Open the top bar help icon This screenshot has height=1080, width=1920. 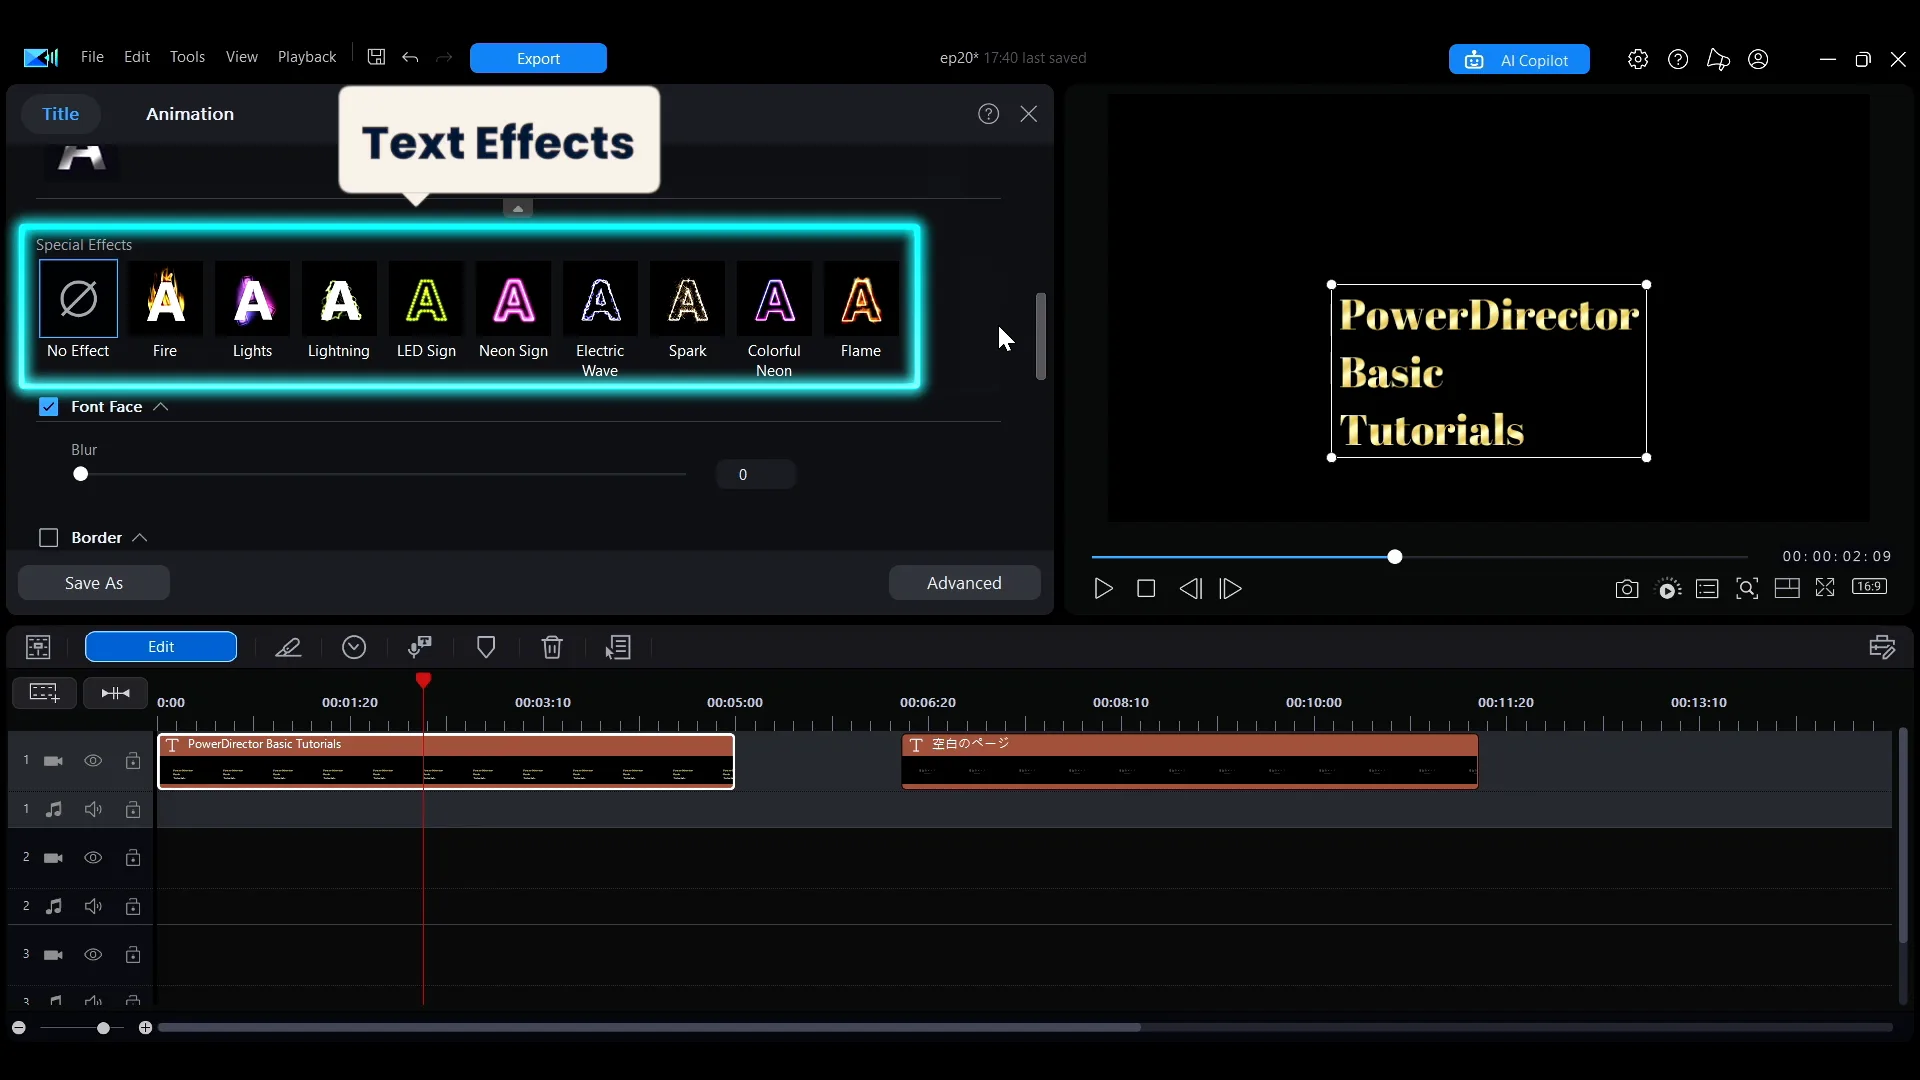point(1678,59)
